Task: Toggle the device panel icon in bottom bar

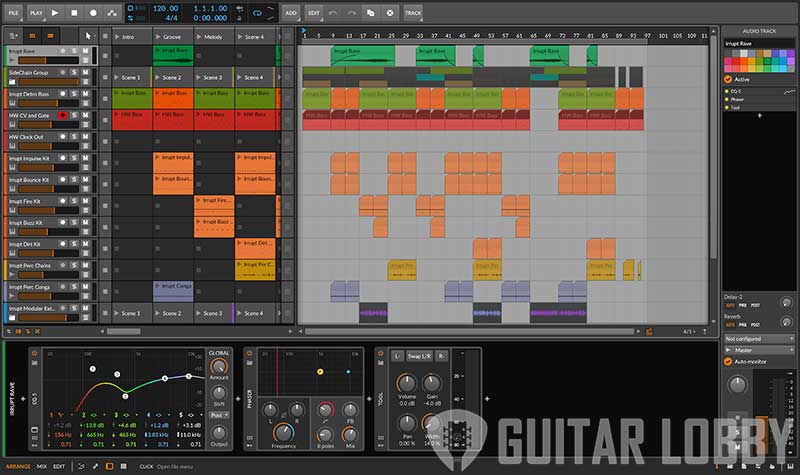Action: [x=109, y=466]
